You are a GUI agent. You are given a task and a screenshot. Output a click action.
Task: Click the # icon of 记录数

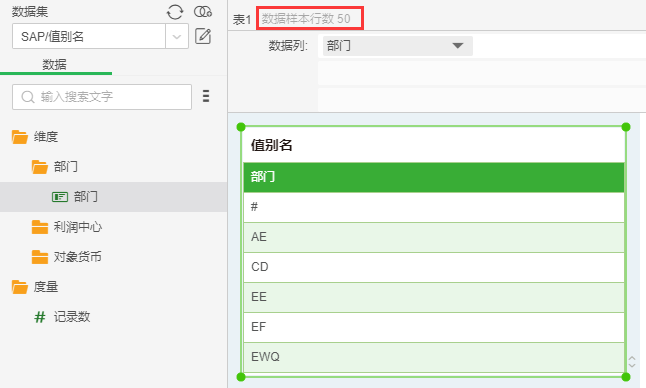40,317
